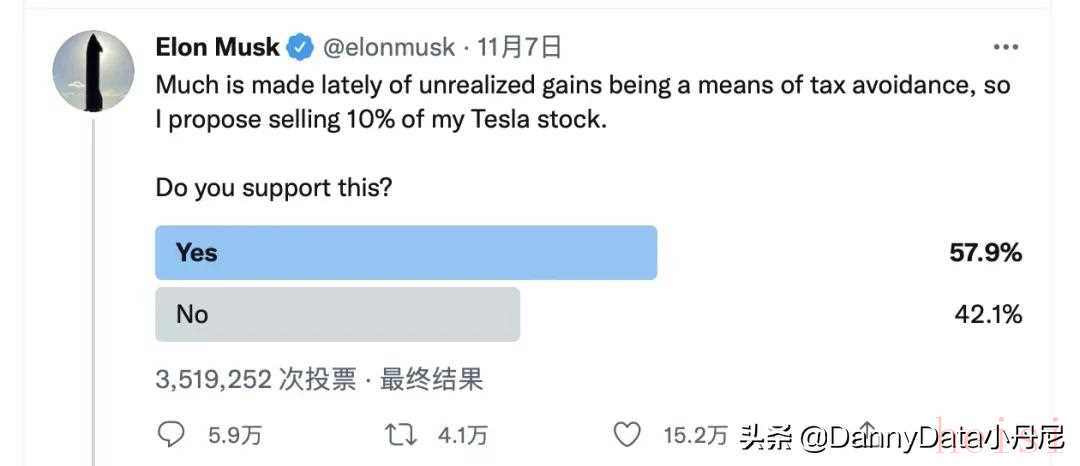1080x466 pixels.
Task: Click the 3,519,252 vote count text
Action: point(214,379)
